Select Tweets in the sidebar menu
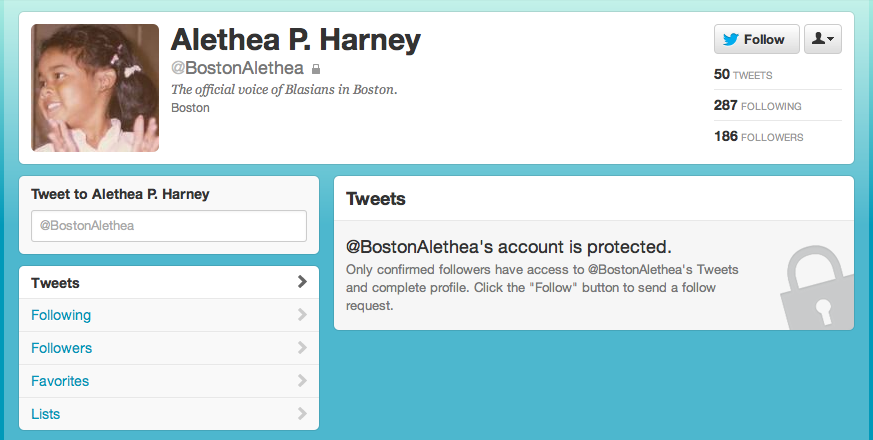This screenshot has height=440, width=873. tap(169, 282)
